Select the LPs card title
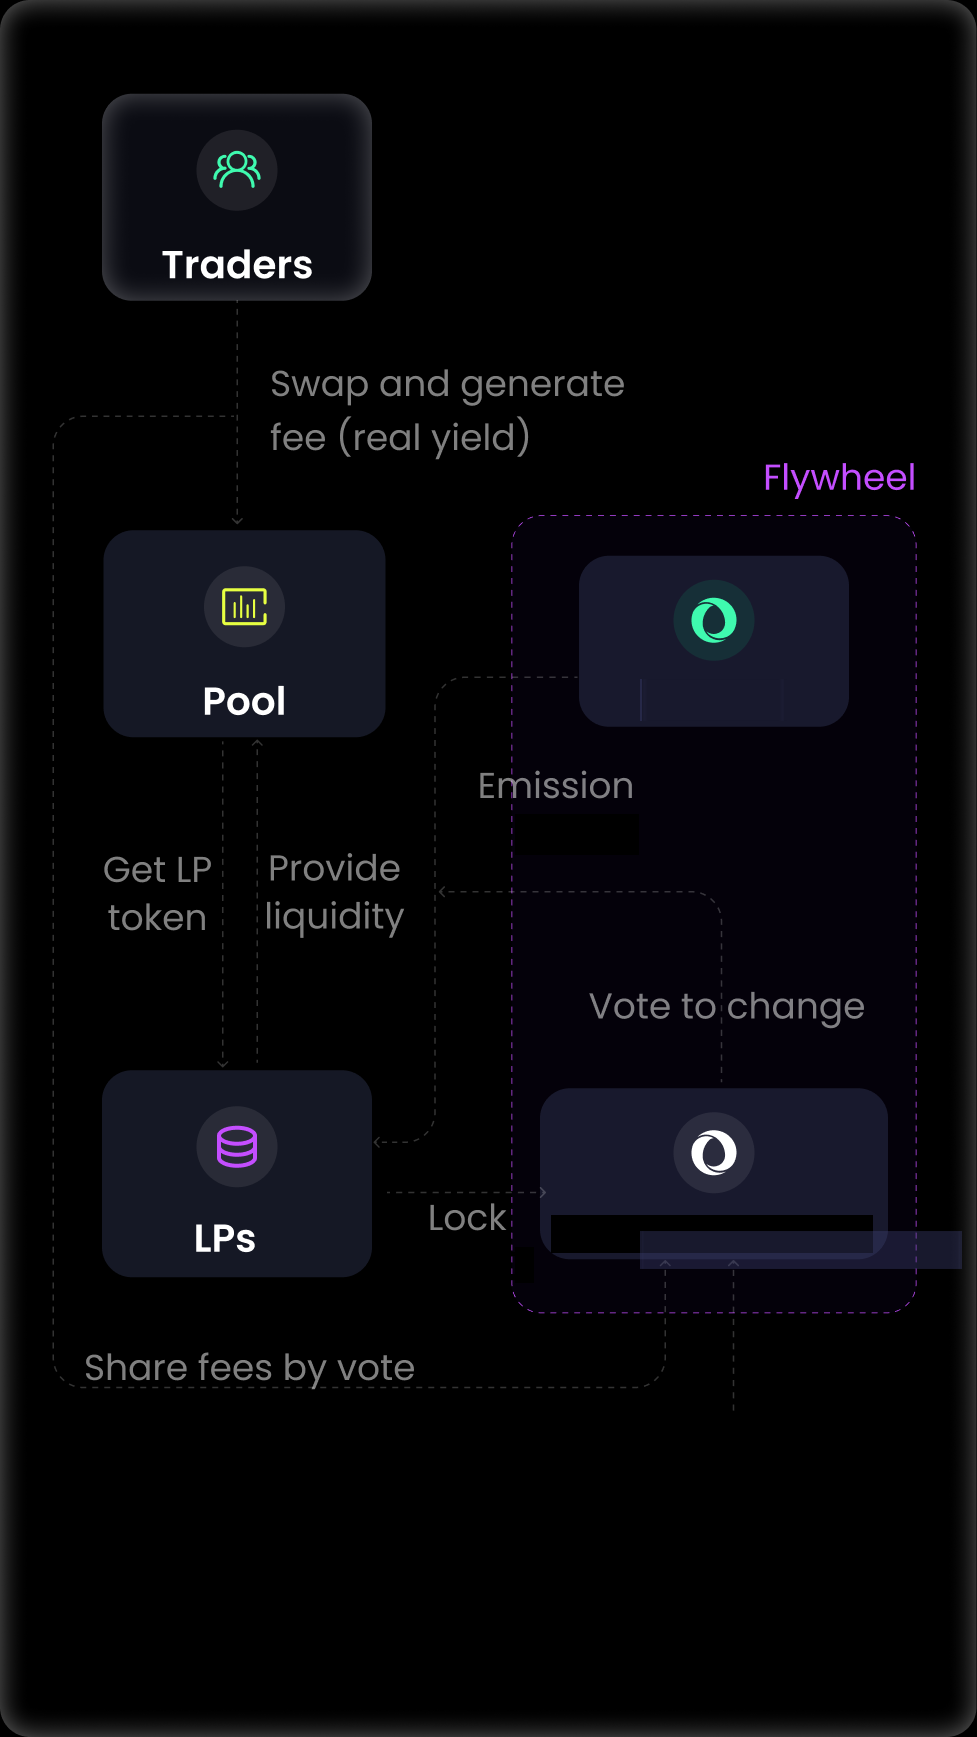Viewport: 977px width, 1737px height. tap(225, 1238)
